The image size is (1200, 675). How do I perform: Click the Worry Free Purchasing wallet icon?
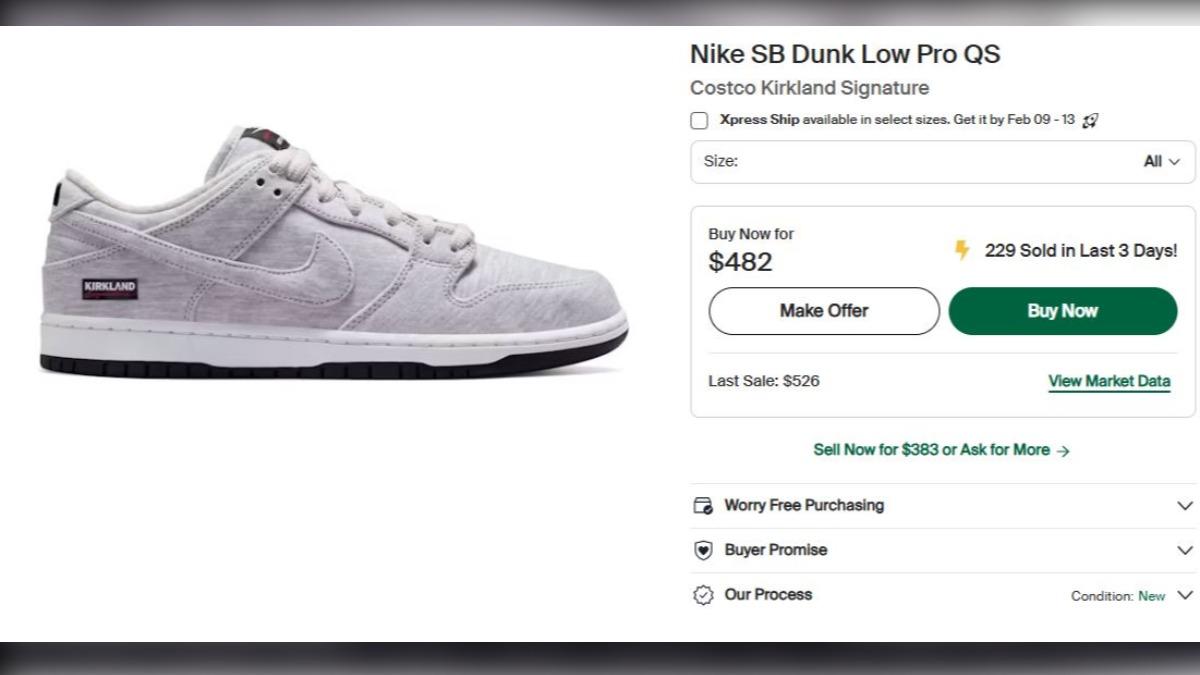[702, 506]
